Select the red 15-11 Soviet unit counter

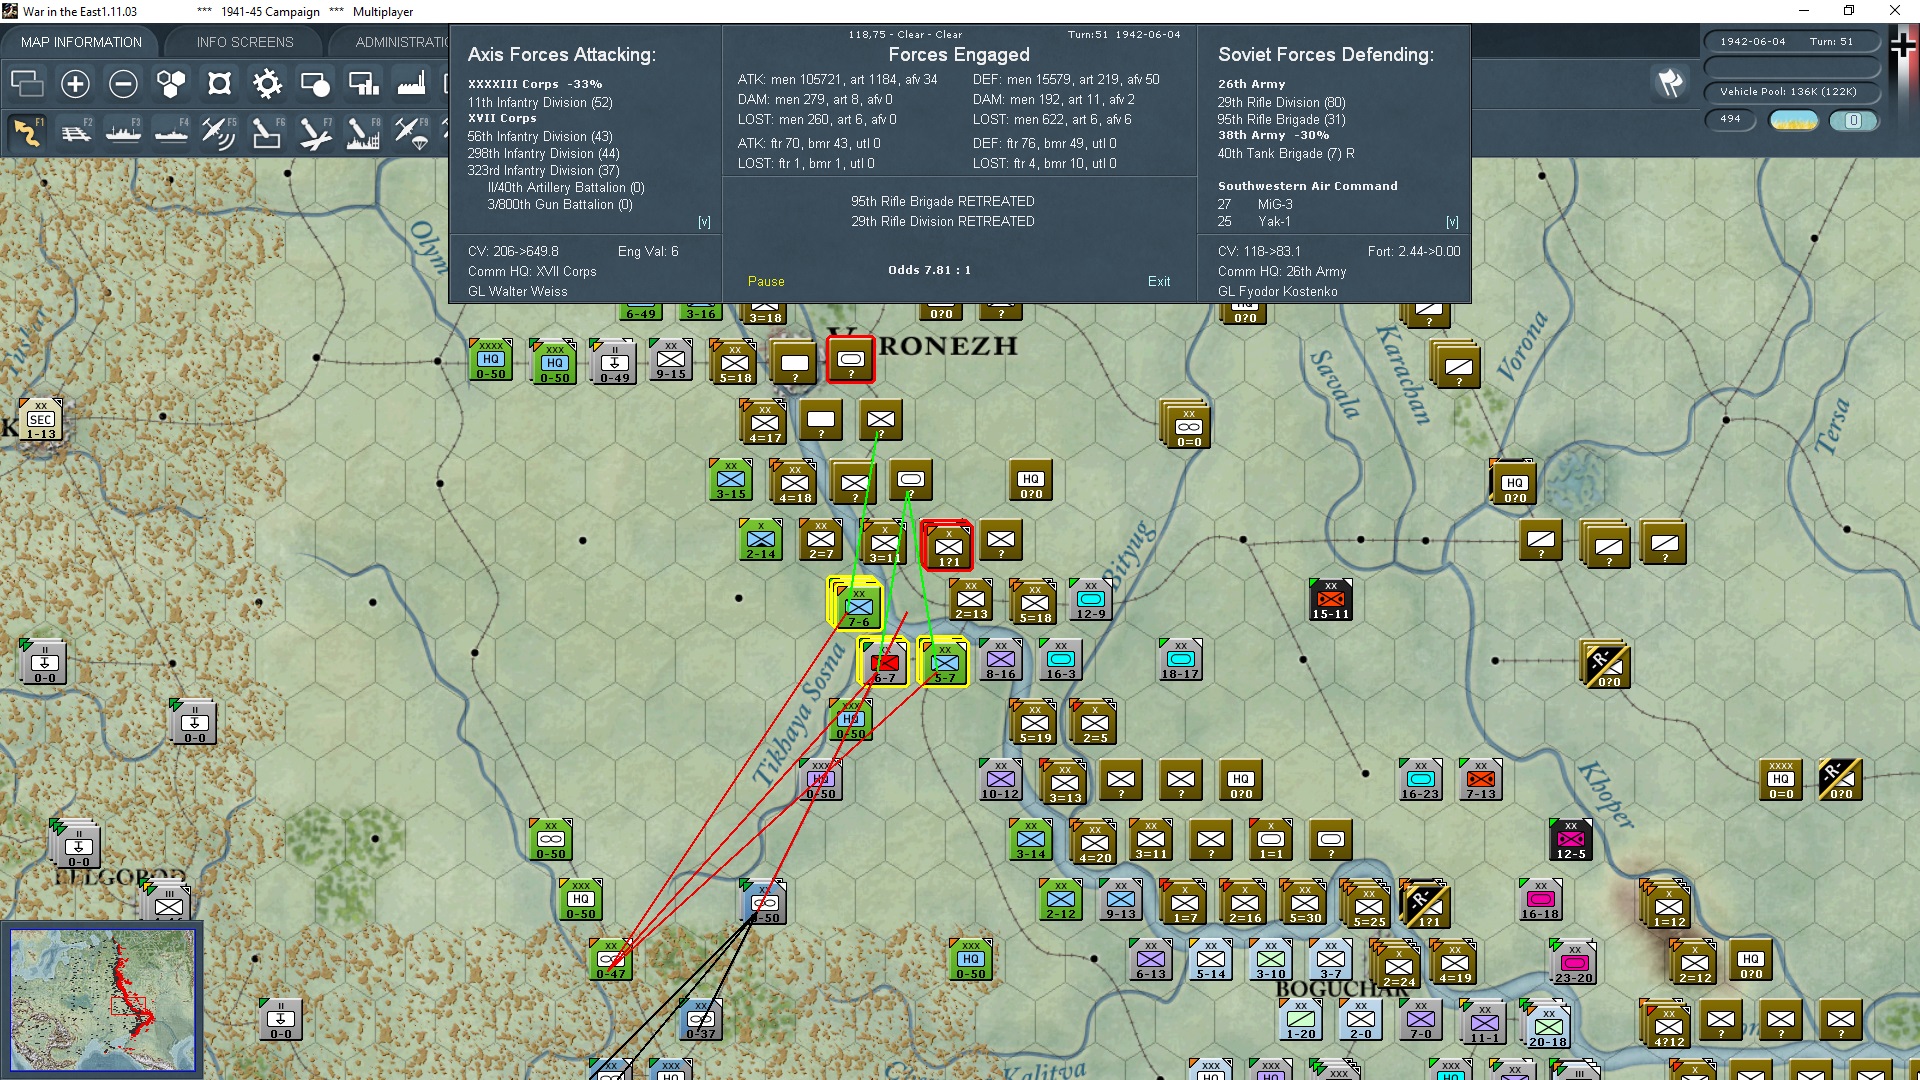[1331, 600]
